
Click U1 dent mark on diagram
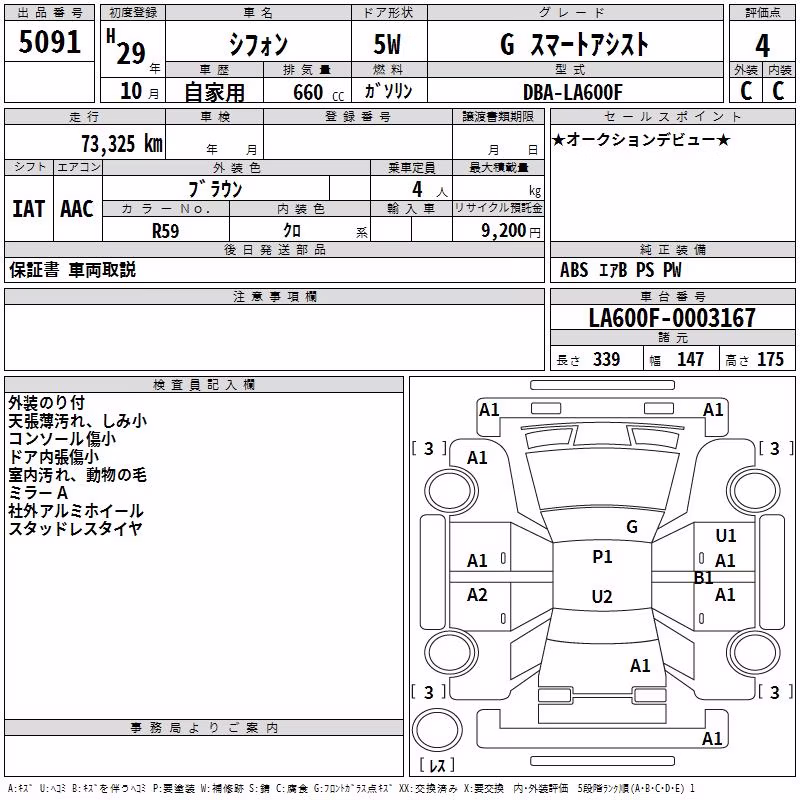coord(726,535)
